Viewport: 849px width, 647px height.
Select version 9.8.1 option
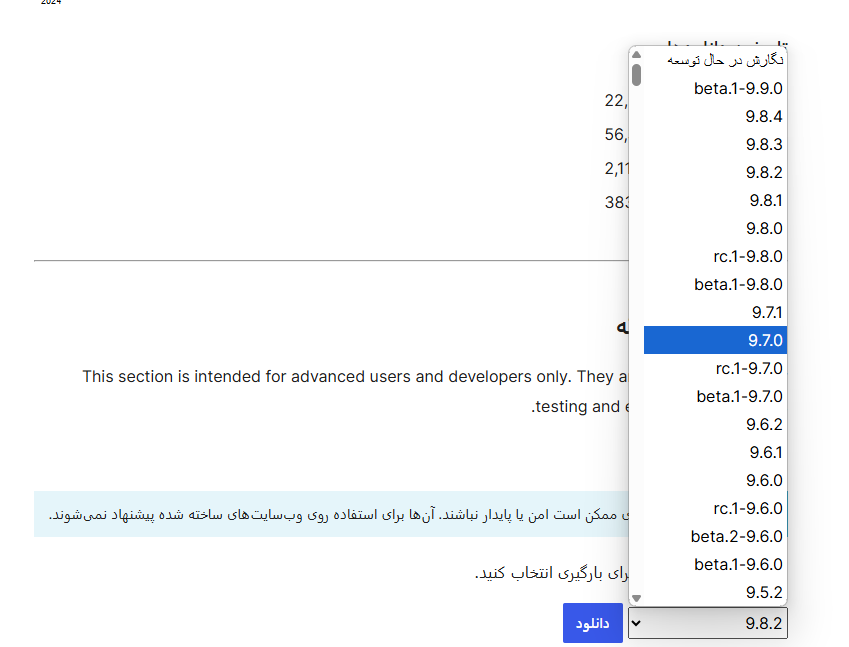pyautogui.click(x=715, y=200)
